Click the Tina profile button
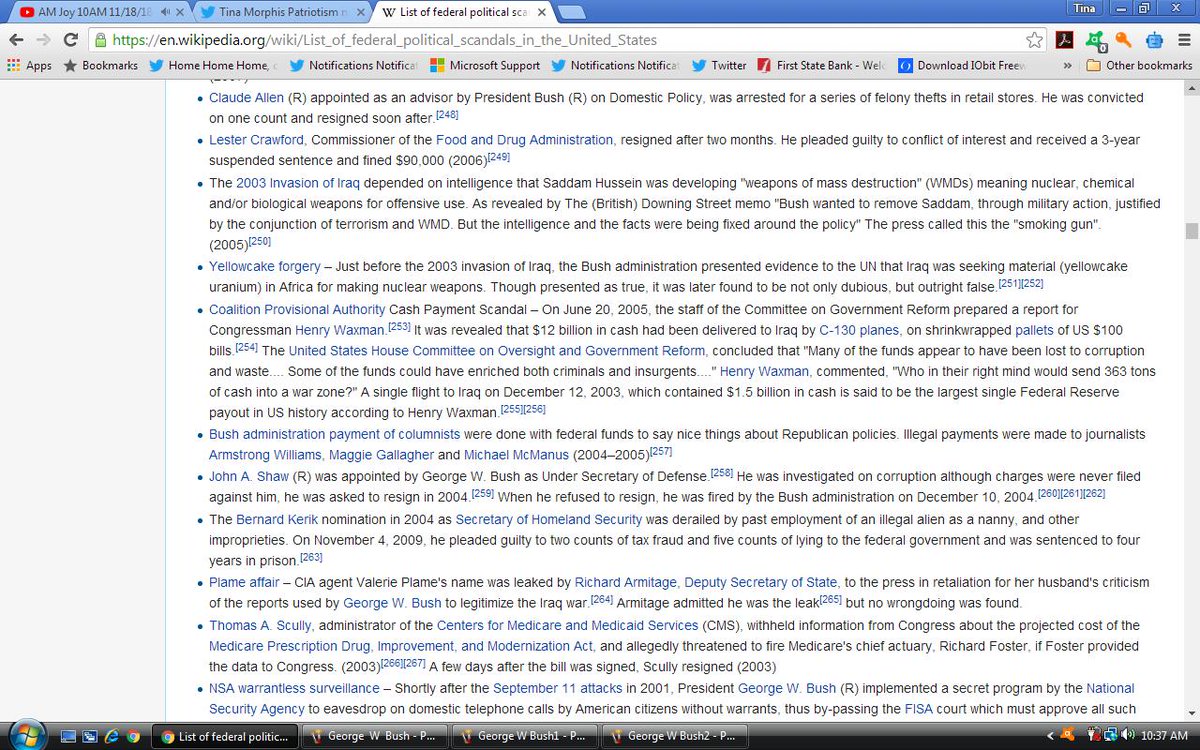The image size is (1200, 750). pyautogui.click(x=1085, y=8)
